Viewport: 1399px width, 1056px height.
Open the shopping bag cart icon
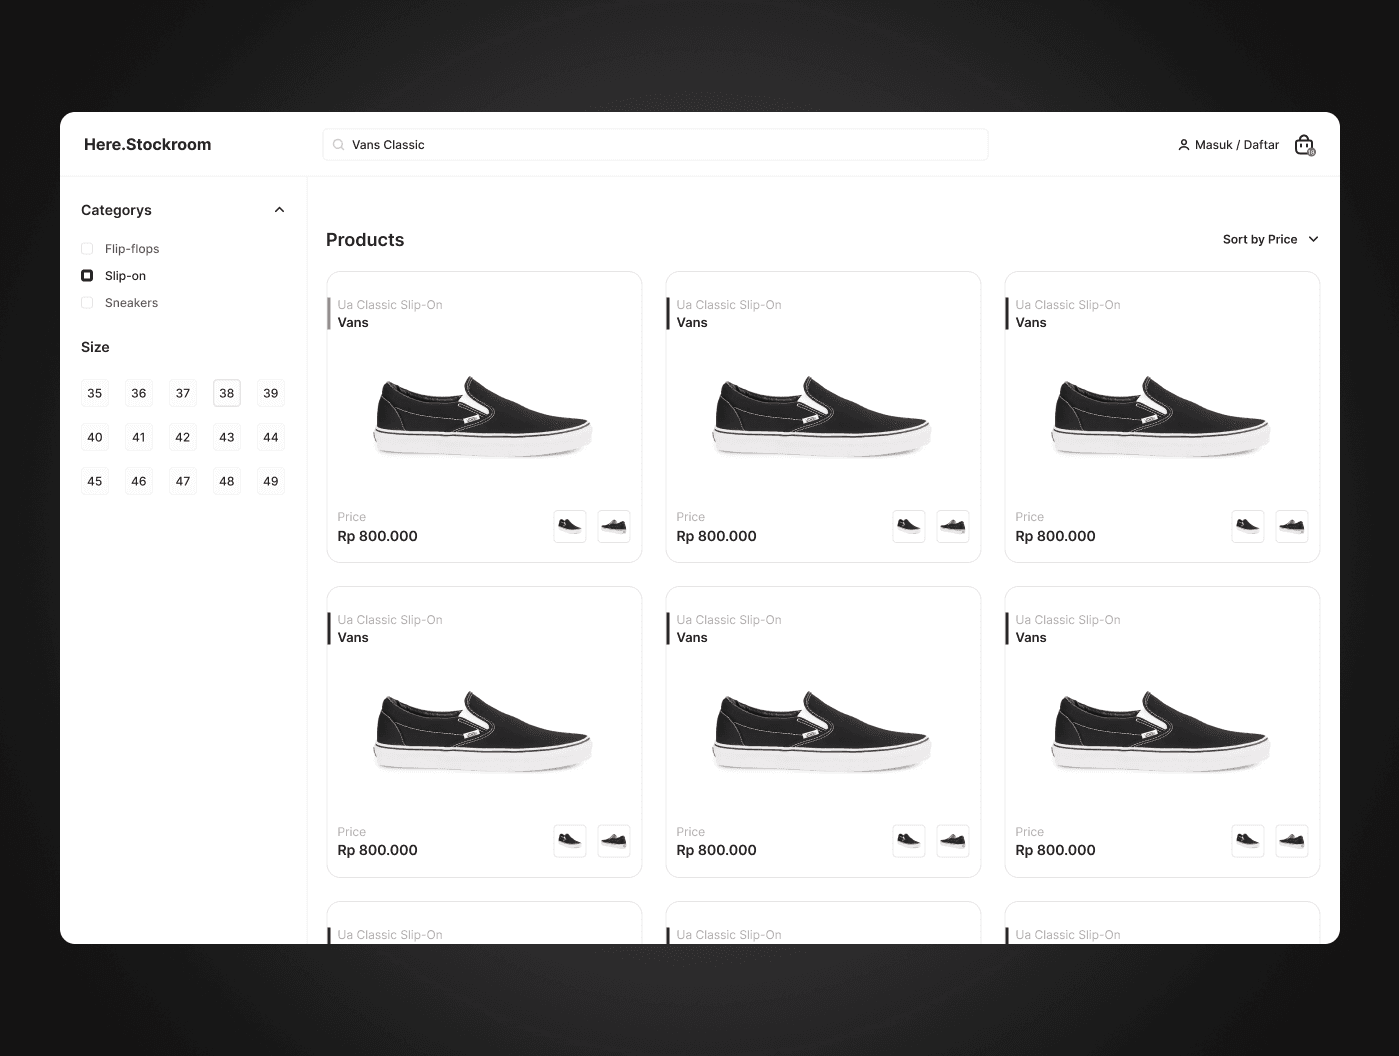coord(1304,145)
